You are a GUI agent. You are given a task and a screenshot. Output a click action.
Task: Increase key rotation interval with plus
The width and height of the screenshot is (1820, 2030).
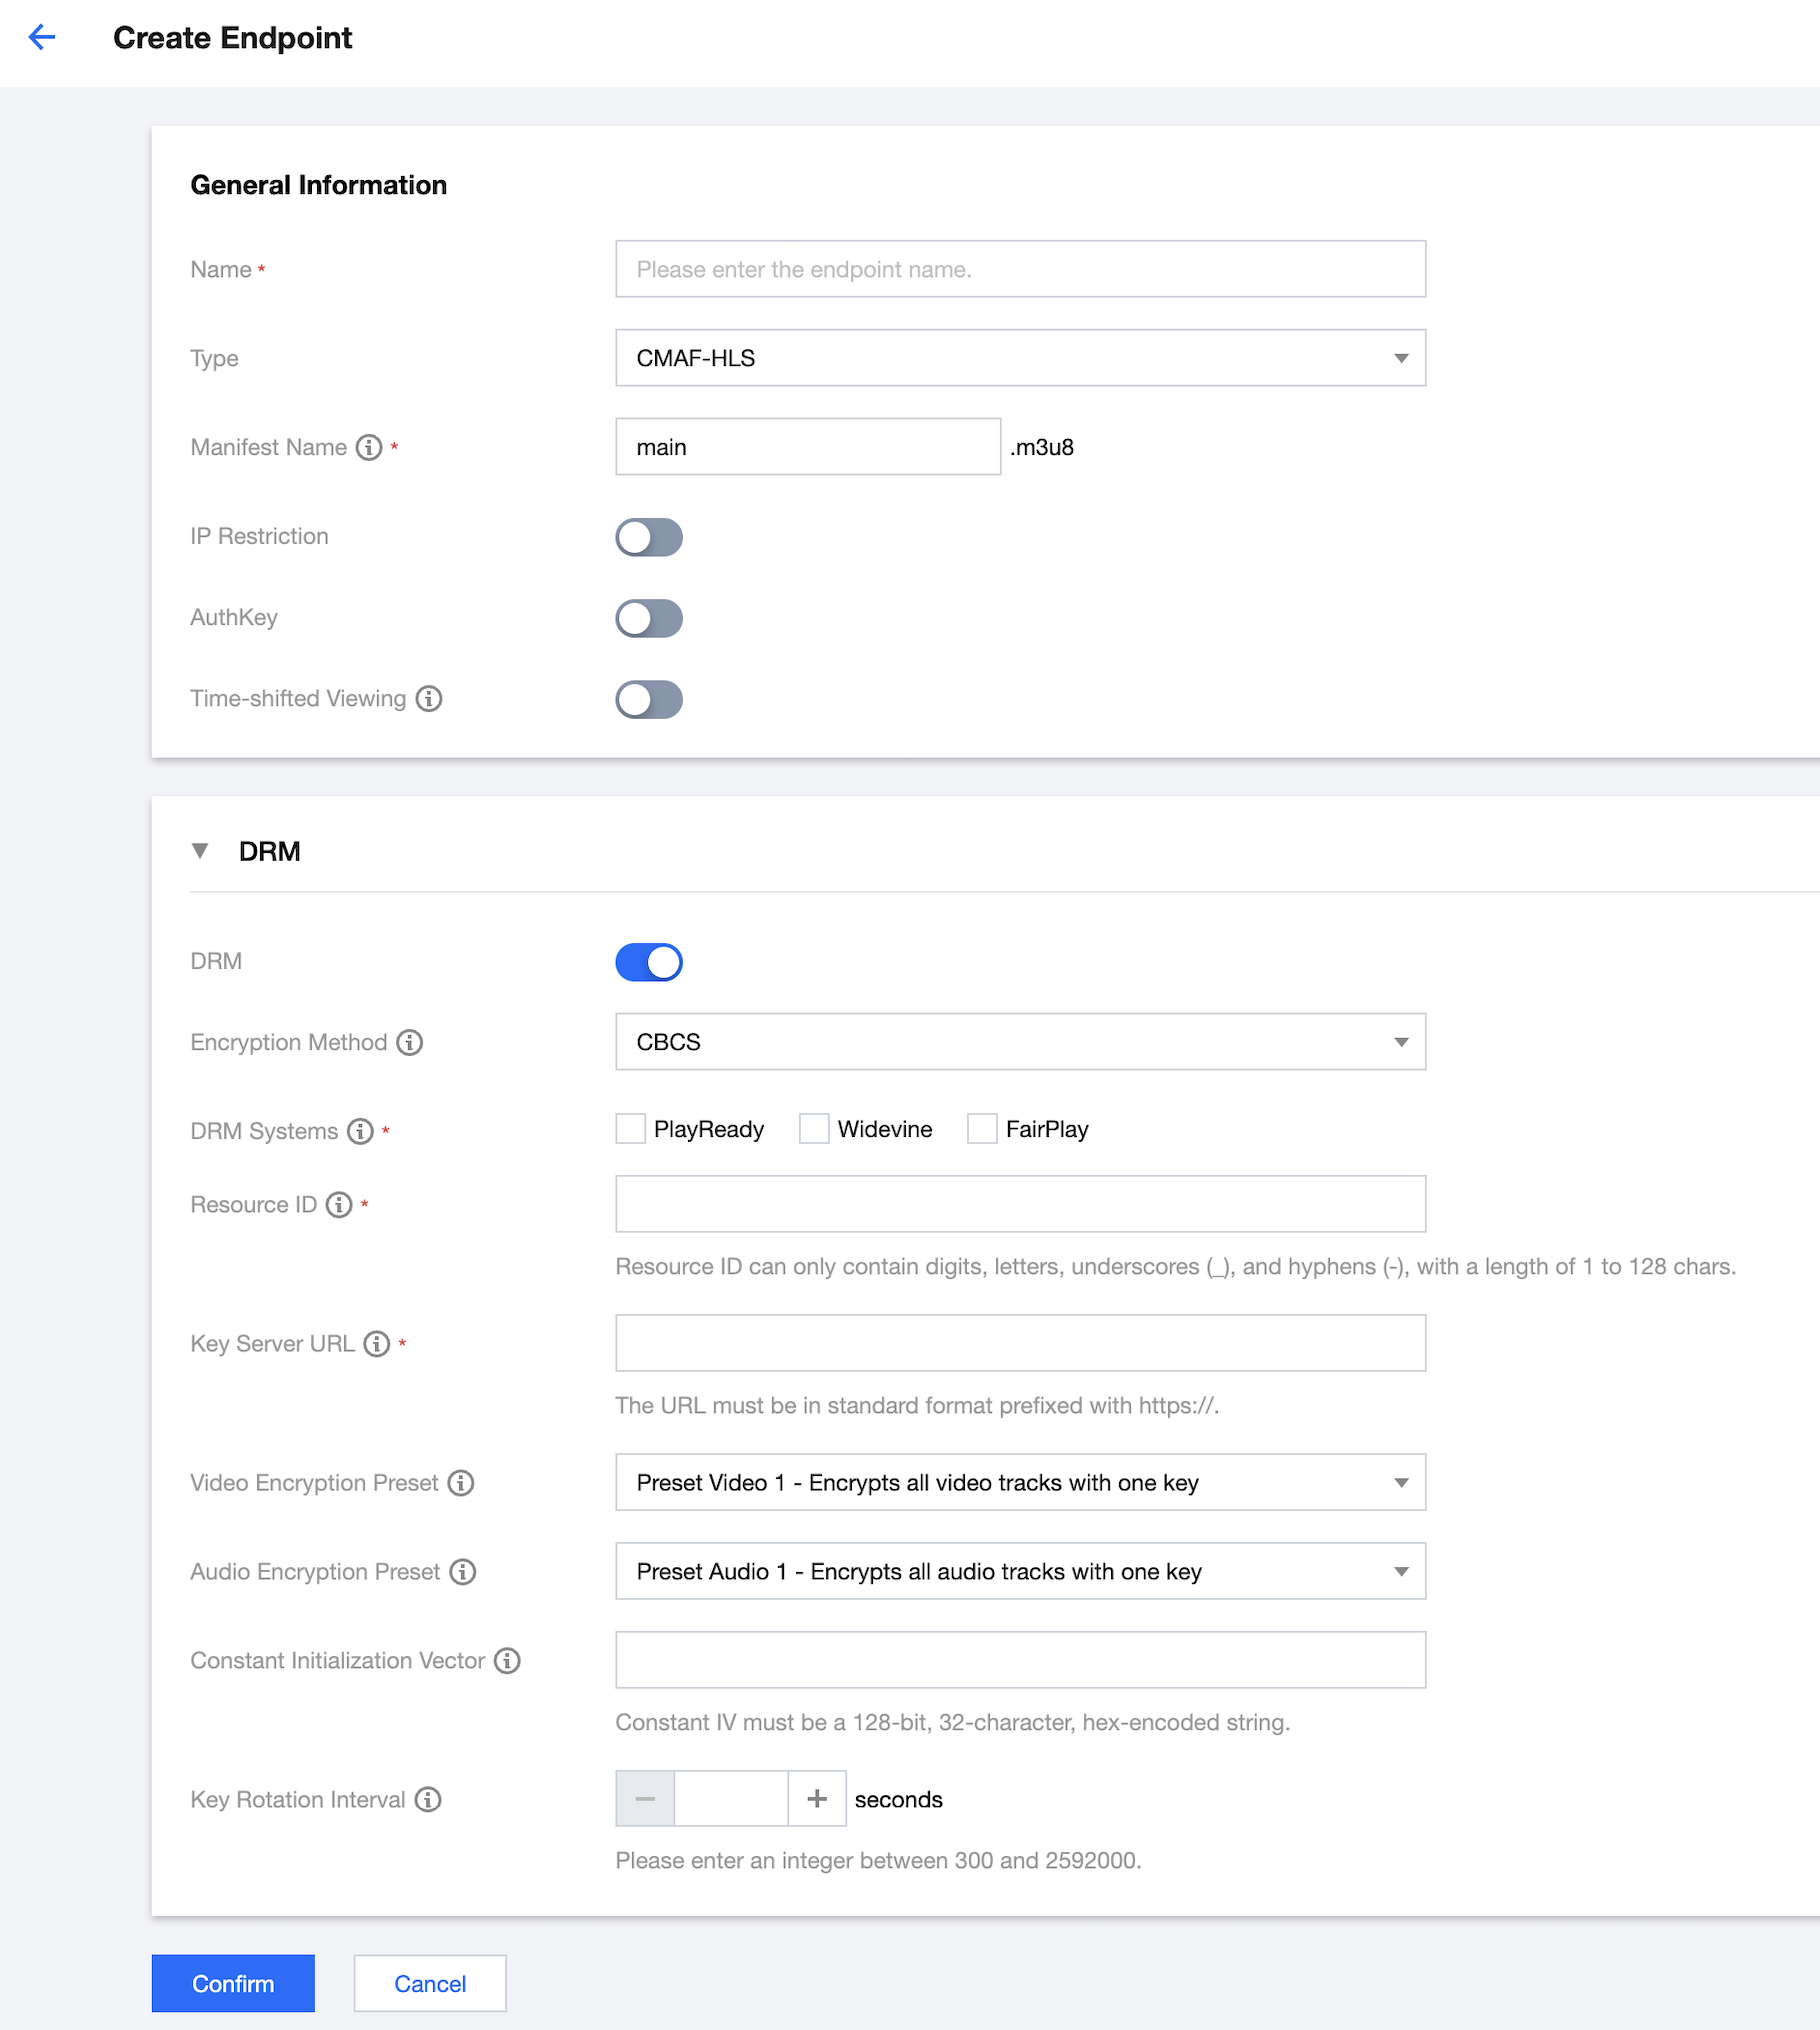[817, 1799]
